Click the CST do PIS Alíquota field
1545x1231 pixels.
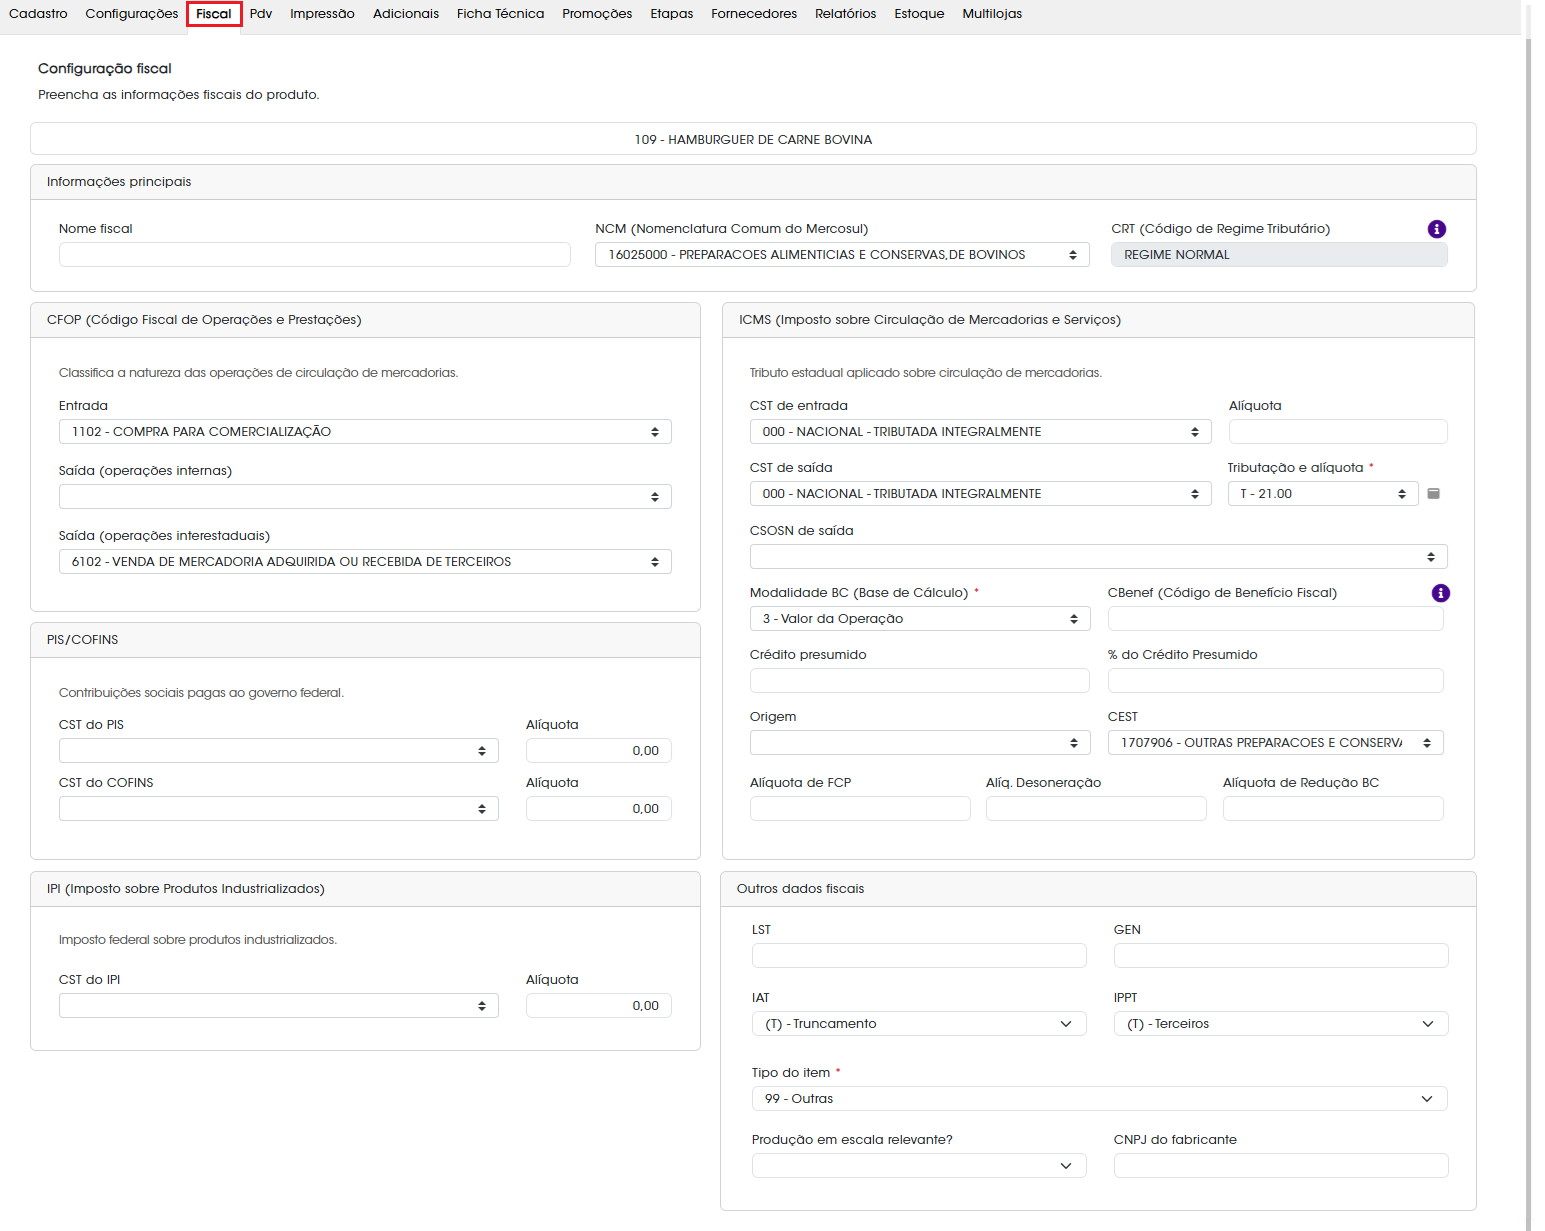[x=598, y=751]
